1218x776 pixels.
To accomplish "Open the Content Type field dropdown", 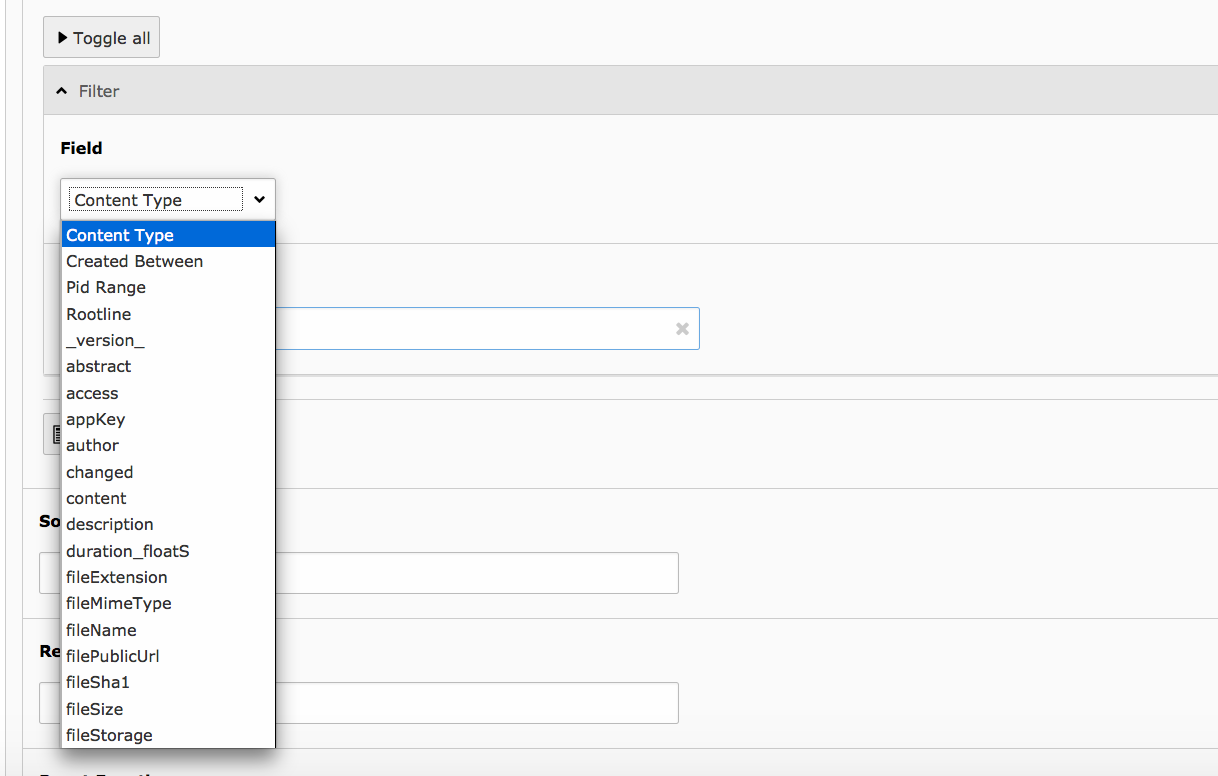I will click(168, 200).
